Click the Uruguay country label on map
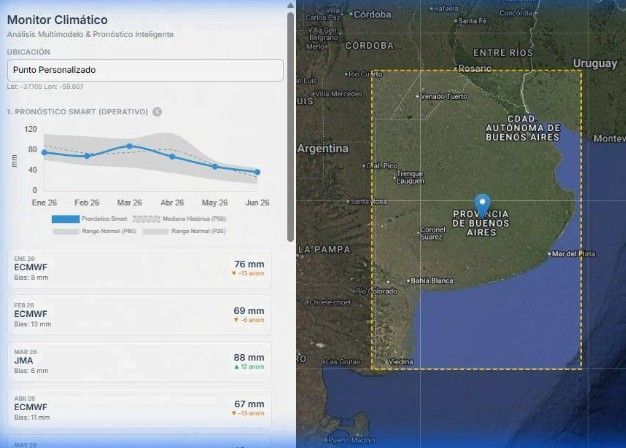Screen dimensions: 626x448 point(595,63)
